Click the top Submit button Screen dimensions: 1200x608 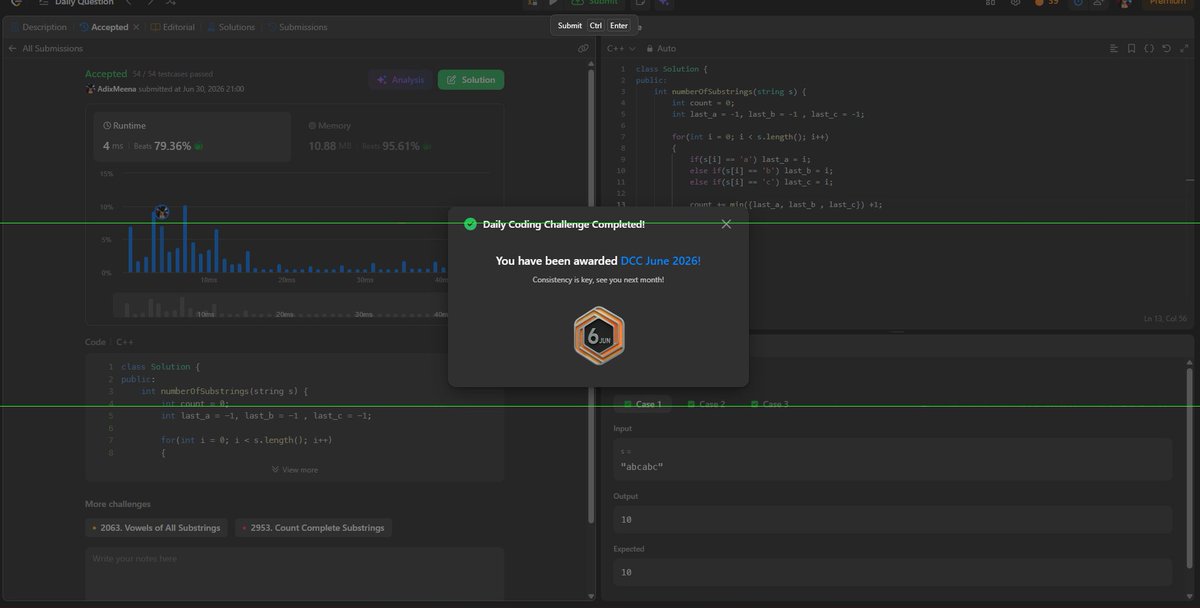(597, 3)
